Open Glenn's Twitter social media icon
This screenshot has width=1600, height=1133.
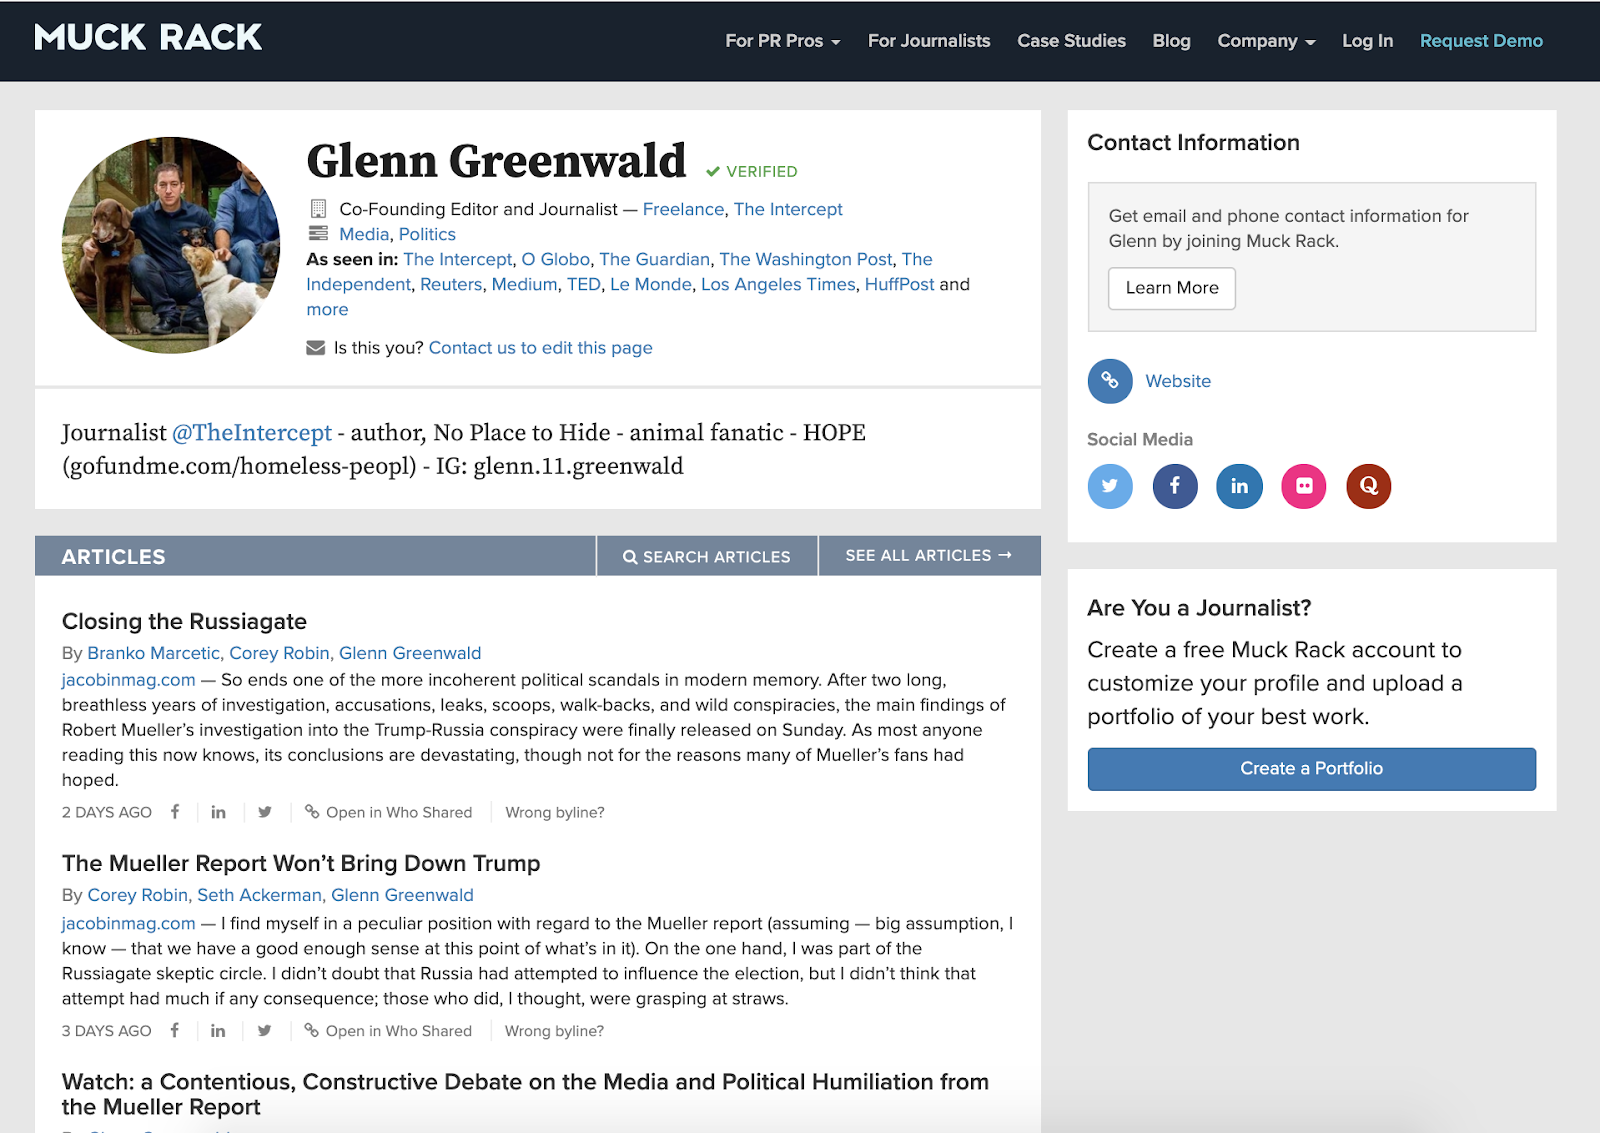pyautogui.click(x=1110, y=486)
